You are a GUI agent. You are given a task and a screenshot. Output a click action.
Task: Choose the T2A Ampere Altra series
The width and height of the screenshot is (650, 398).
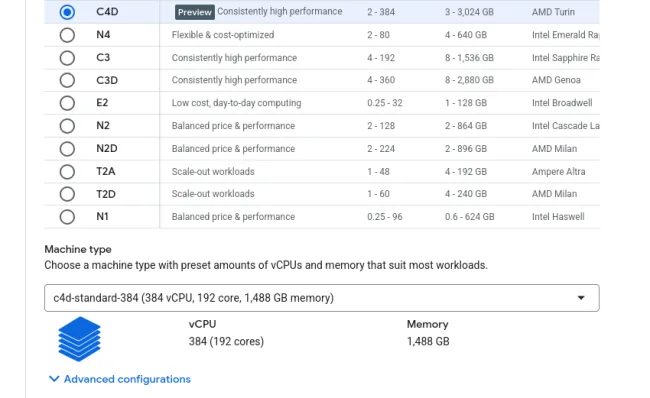pos(67,171)
